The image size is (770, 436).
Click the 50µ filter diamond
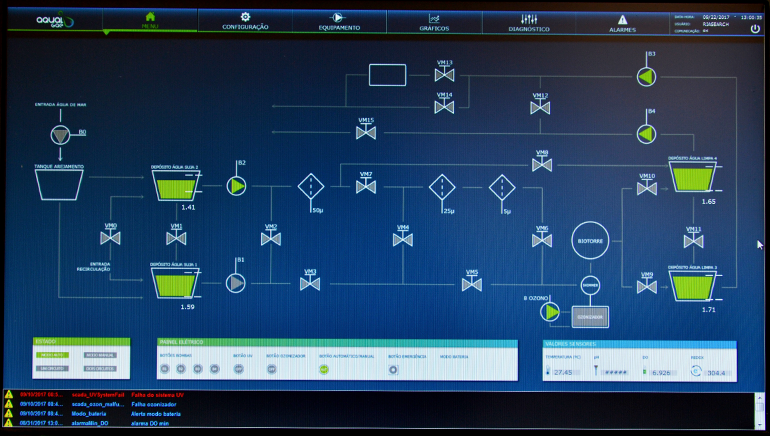(311, 186)
